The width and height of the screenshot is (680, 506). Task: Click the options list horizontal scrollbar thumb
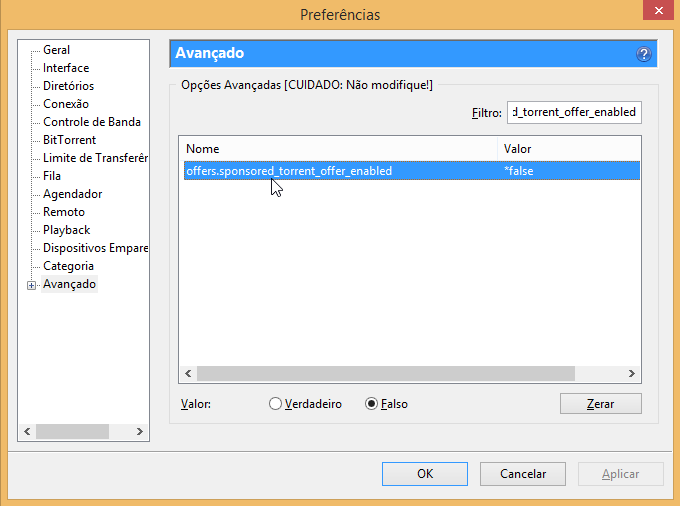click(386, 373)
